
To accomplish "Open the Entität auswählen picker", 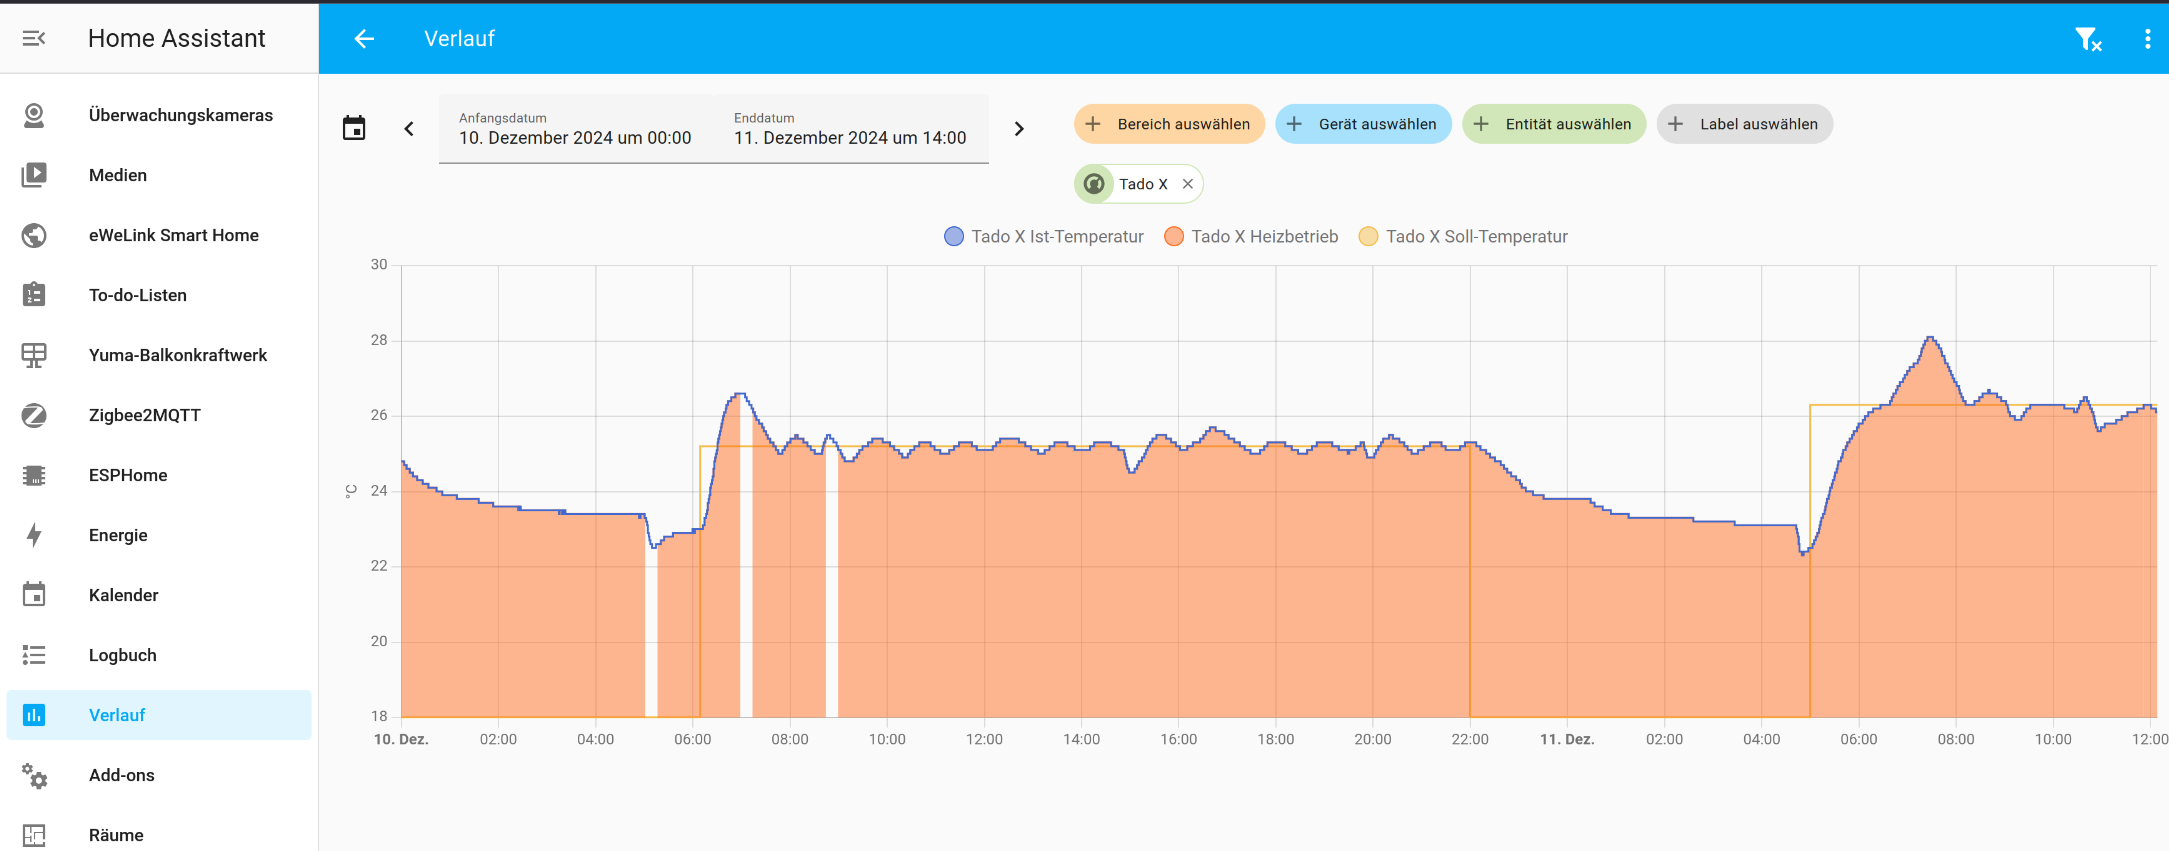I will [1554, 124].
